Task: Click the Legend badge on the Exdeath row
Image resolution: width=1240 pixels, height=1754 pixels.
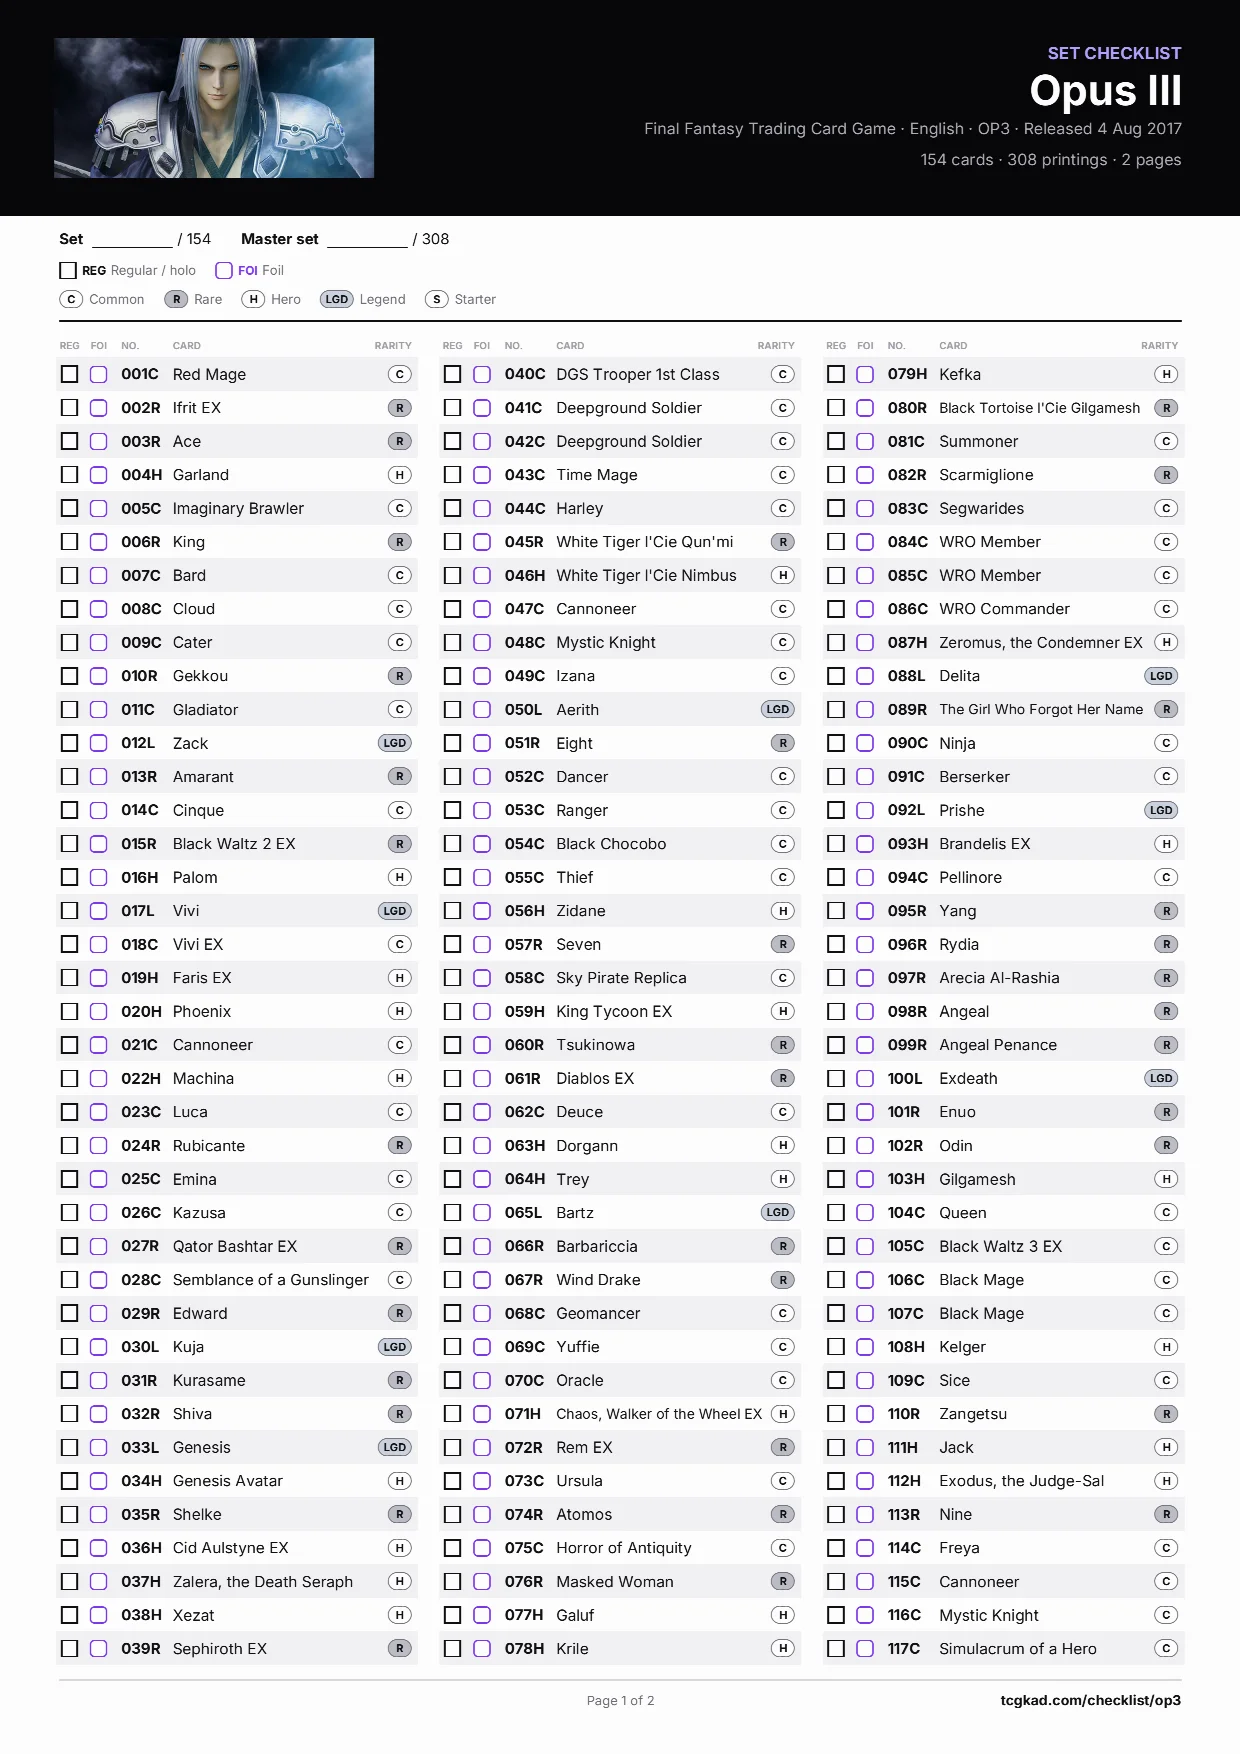Action: point(1161,1078)
